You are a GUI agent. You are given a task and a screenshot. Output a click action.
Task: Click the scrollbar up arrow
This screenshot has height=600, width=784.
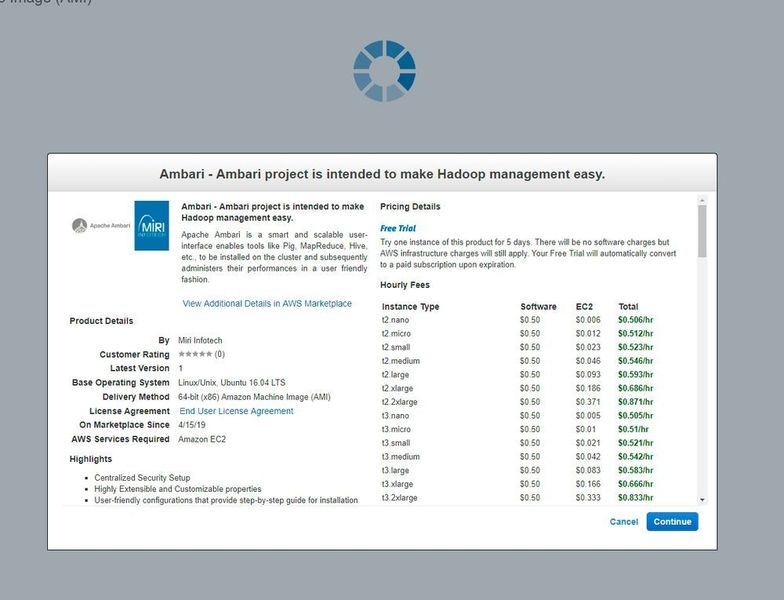tap(702, 200)
